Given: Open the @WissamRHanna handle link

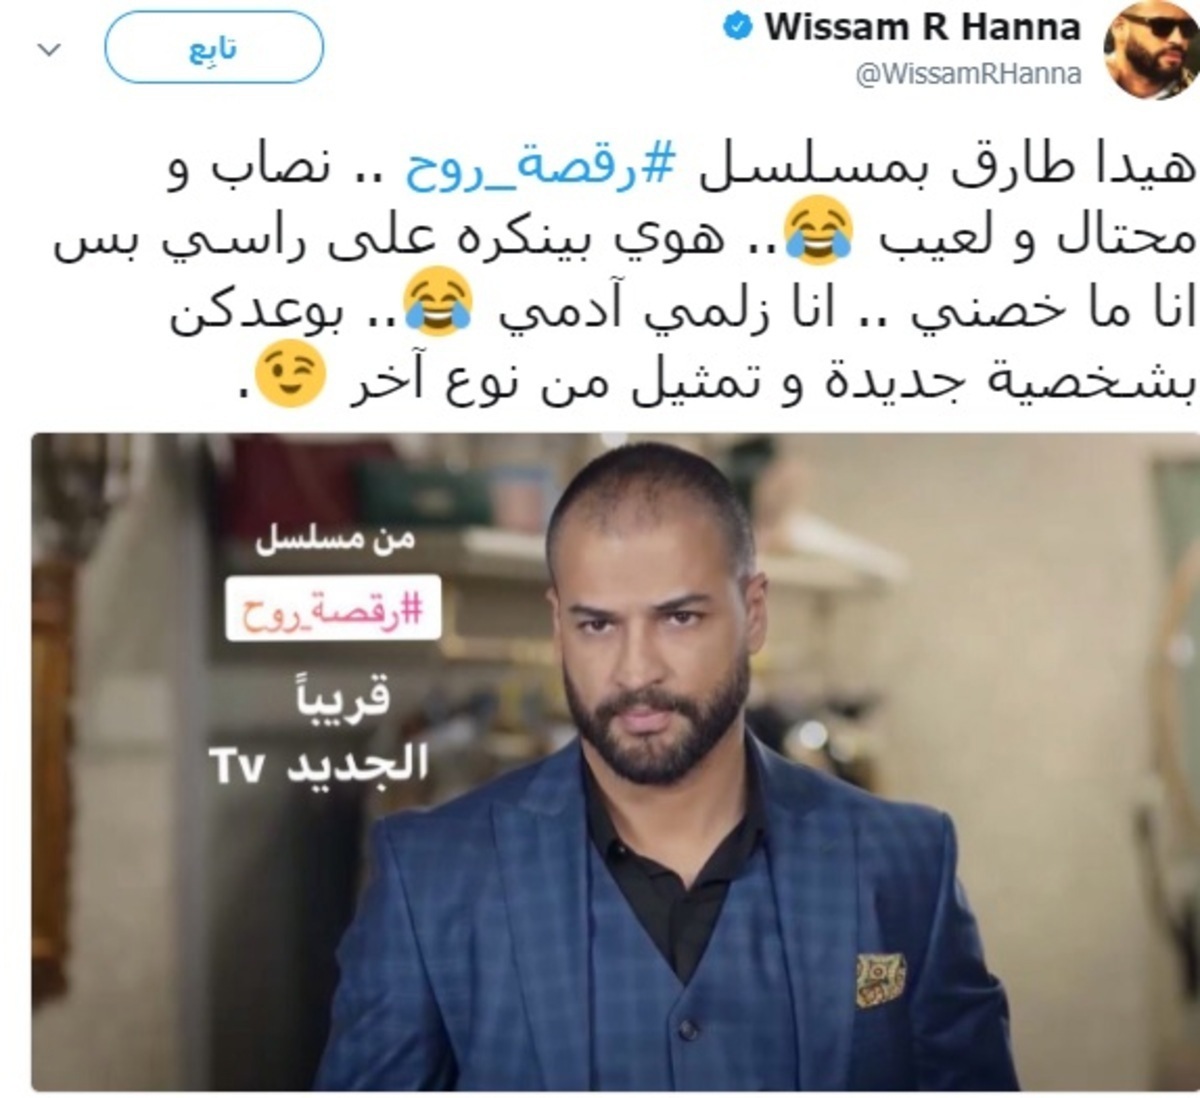Looking at the screenshot, I should [x=969, y=74].
